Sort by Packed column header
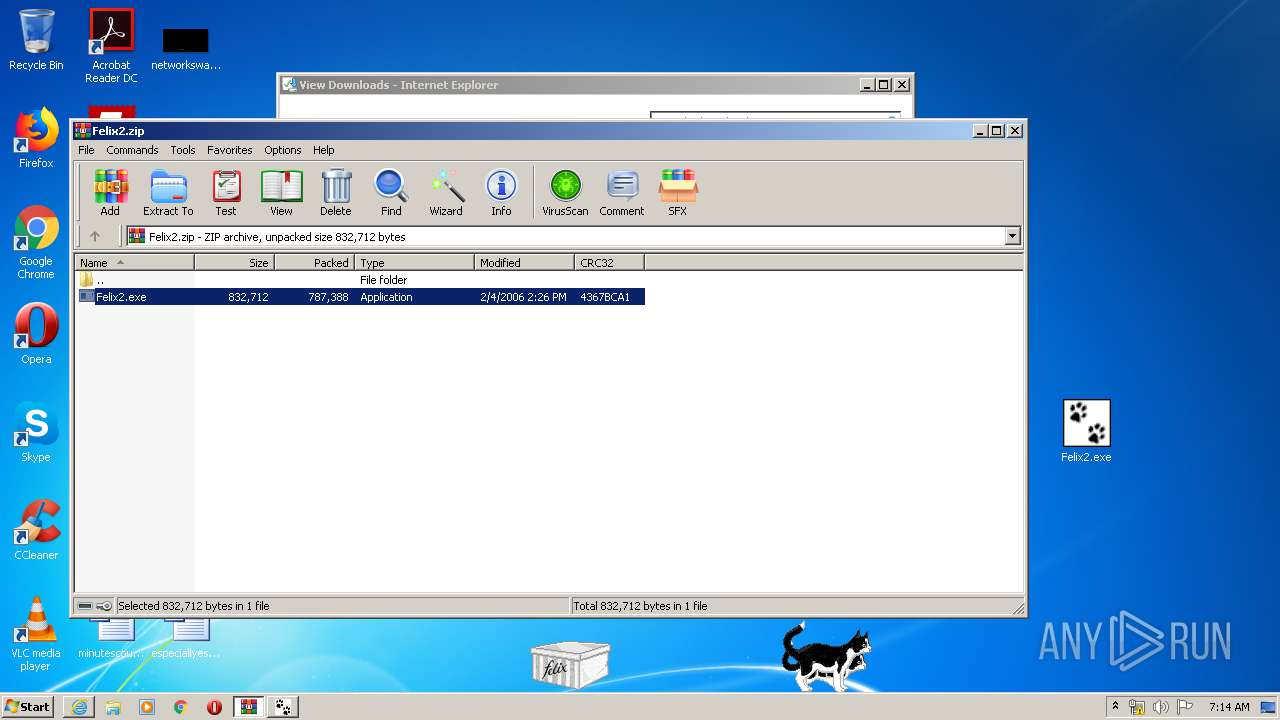This screenshot has height=720, width=1280. coord(315,263)
